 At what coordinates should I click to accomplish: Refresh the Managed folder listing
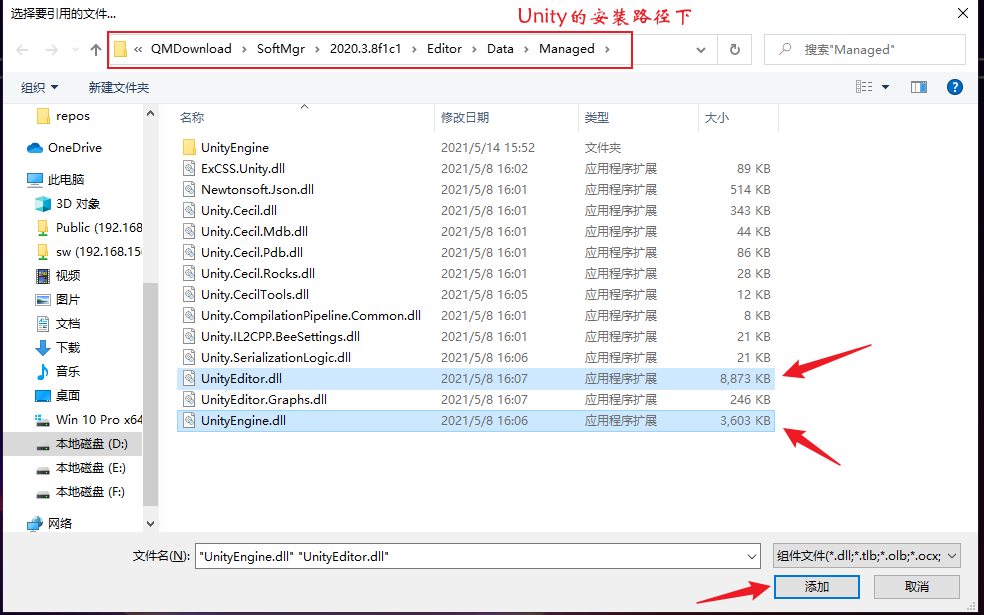pos(734,50)
